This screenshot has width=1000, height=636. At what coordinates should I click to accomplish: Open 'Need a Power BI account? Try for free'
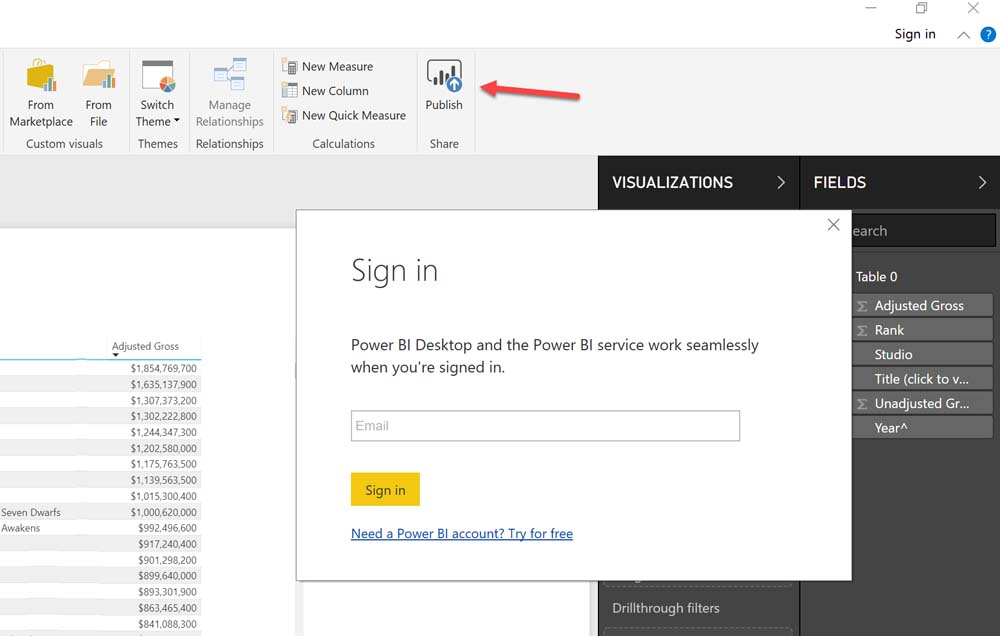[462, 533]
